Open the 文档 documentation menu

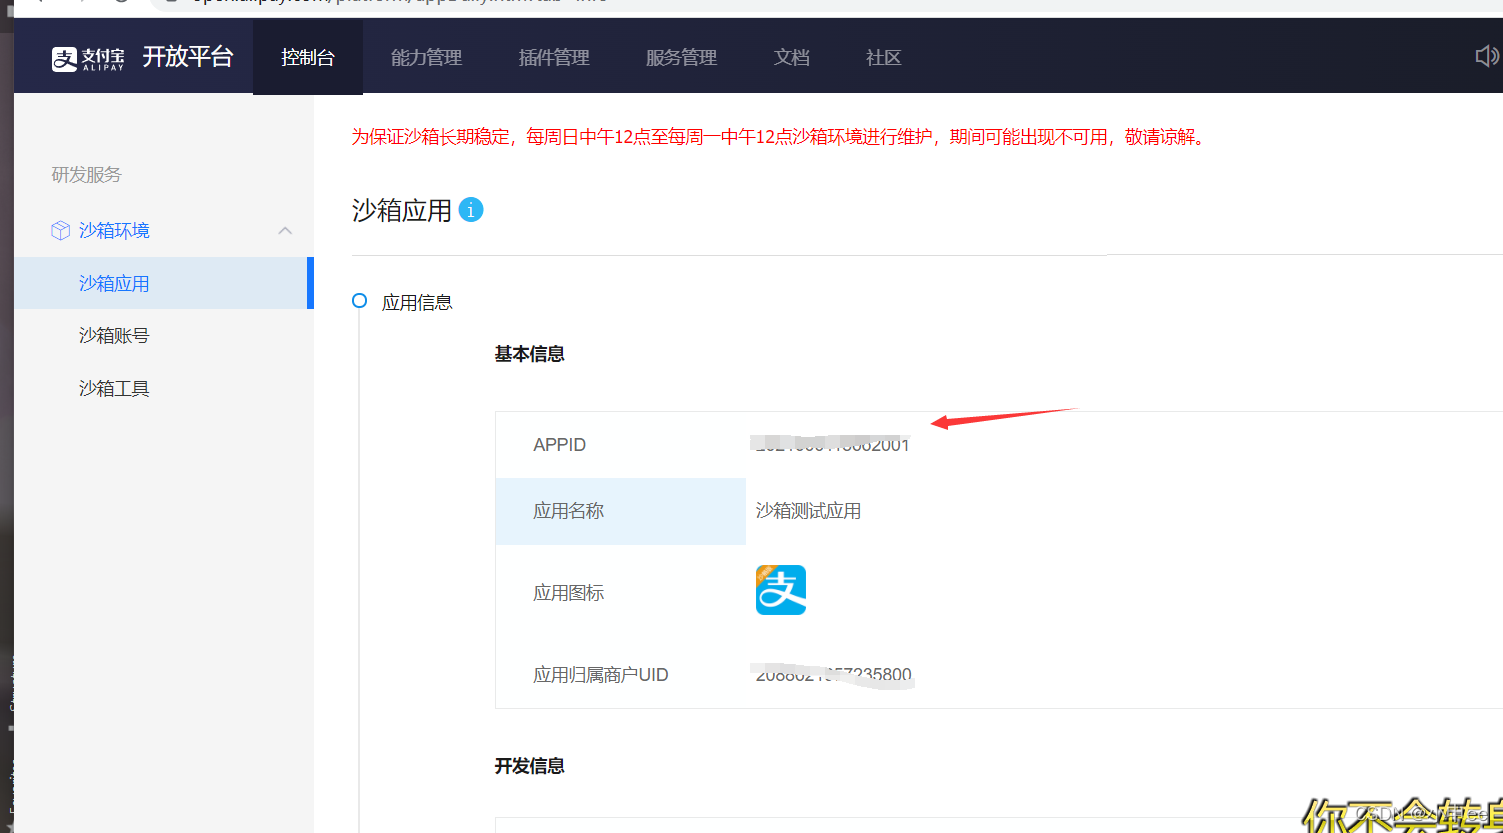(791, 58)
